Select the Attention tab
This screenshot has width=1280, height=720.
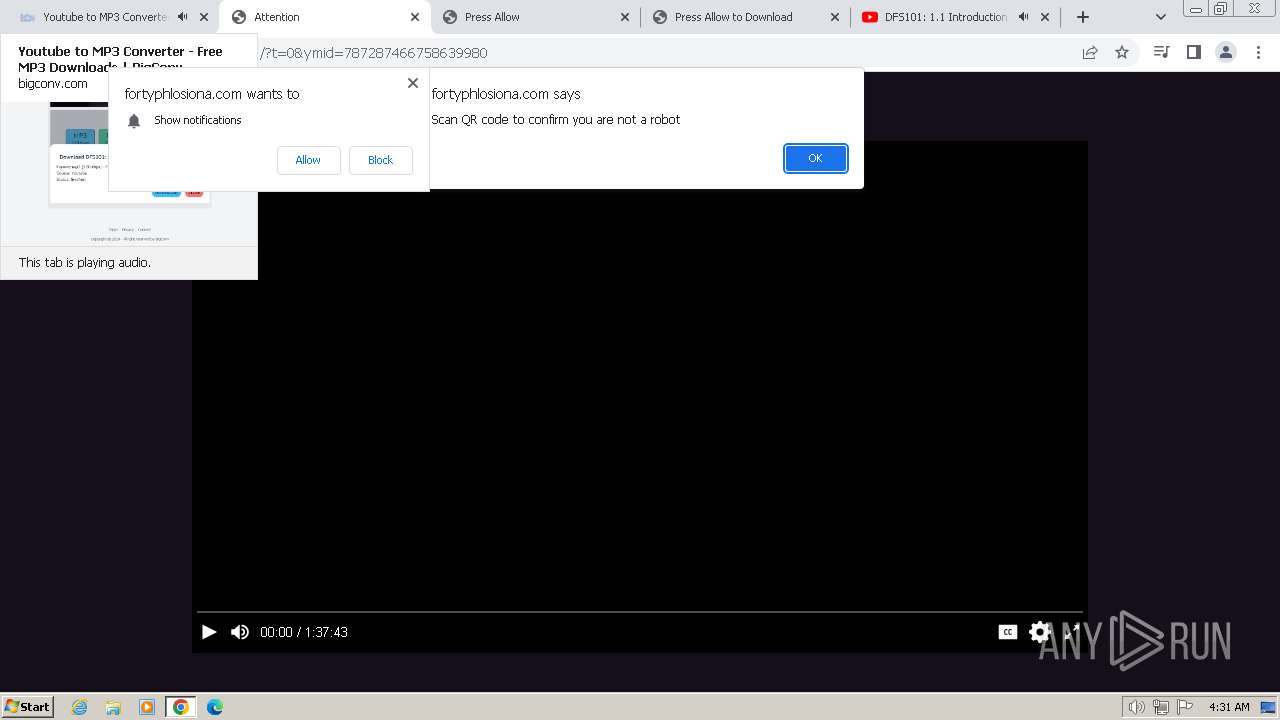pyautogui.click(x=325, y=17)
